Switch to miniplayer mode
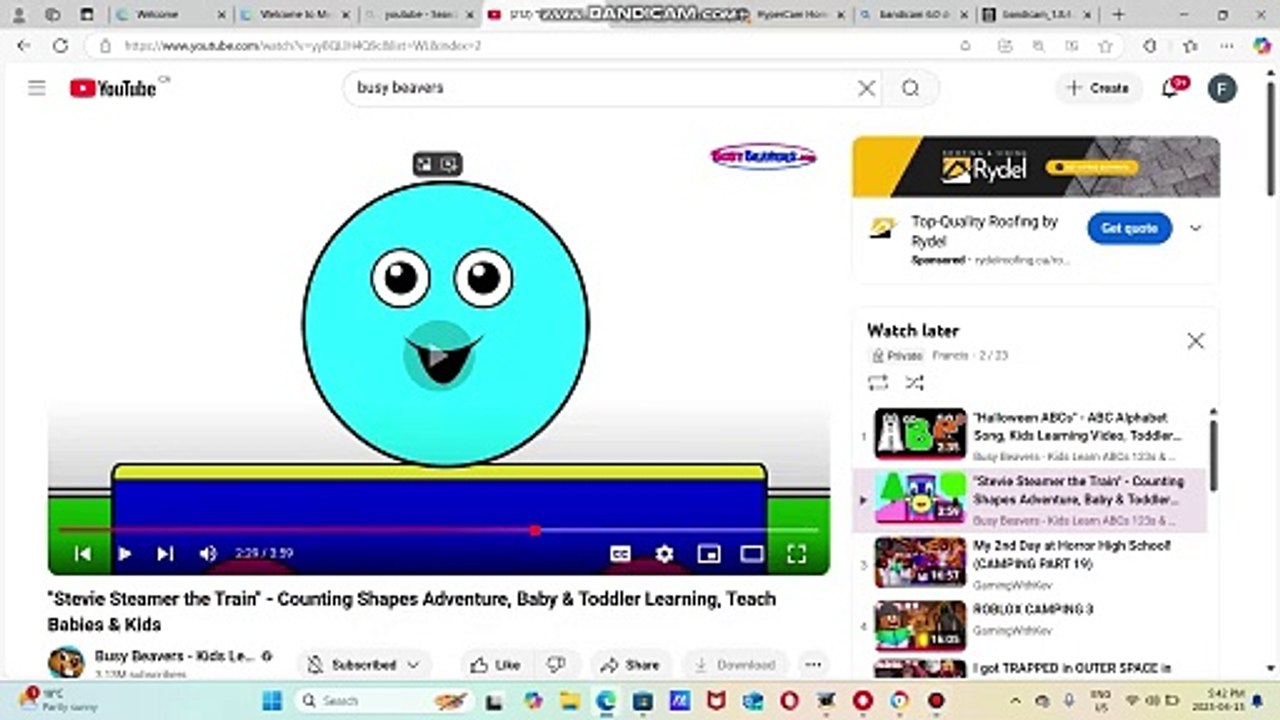Screen dimensions: 1280x720 (x=709, y=553)
